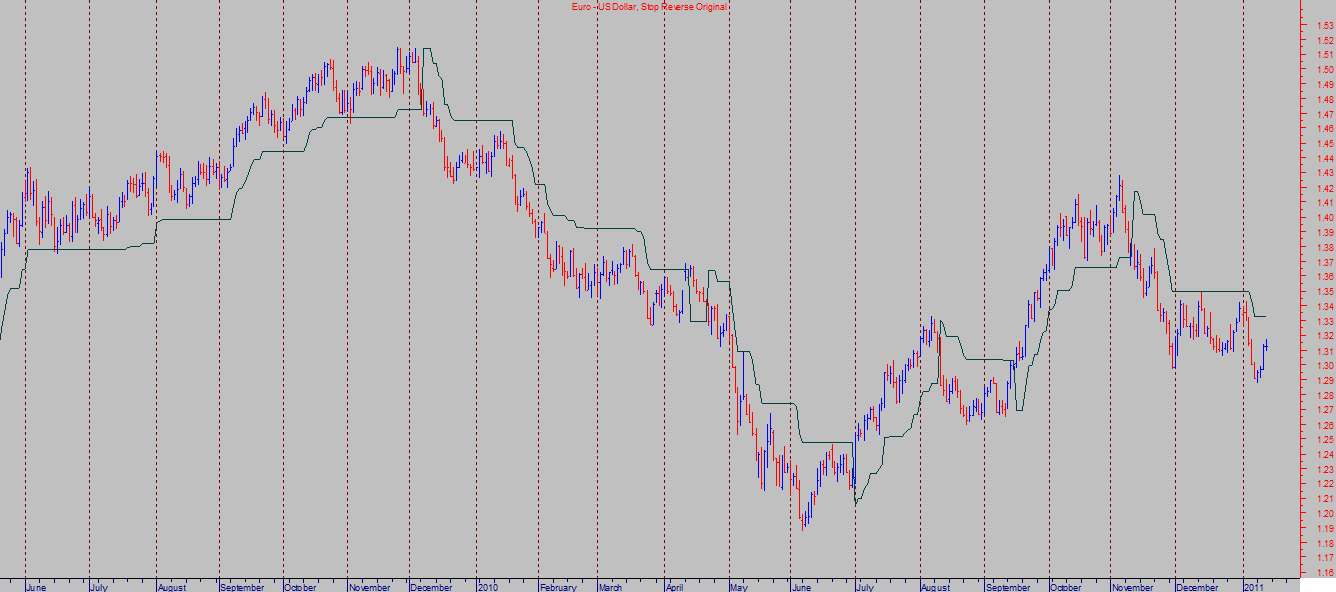Image resolution: width=1336 pixels, height=592 pixels.
Task: Click the 1.35 price label on the scale
Action: tap(1325, 292)
